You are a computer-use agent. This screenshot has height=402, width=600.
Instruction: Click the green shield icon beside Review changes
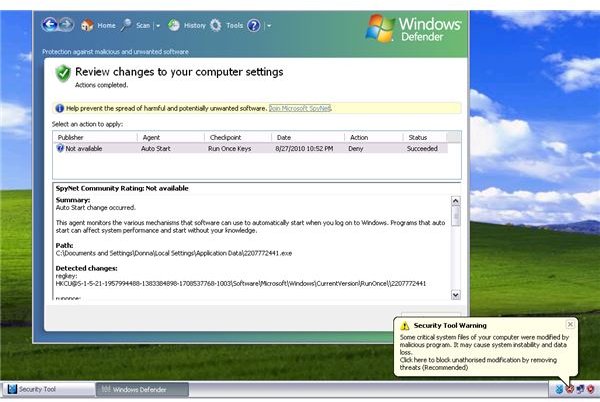63,73
